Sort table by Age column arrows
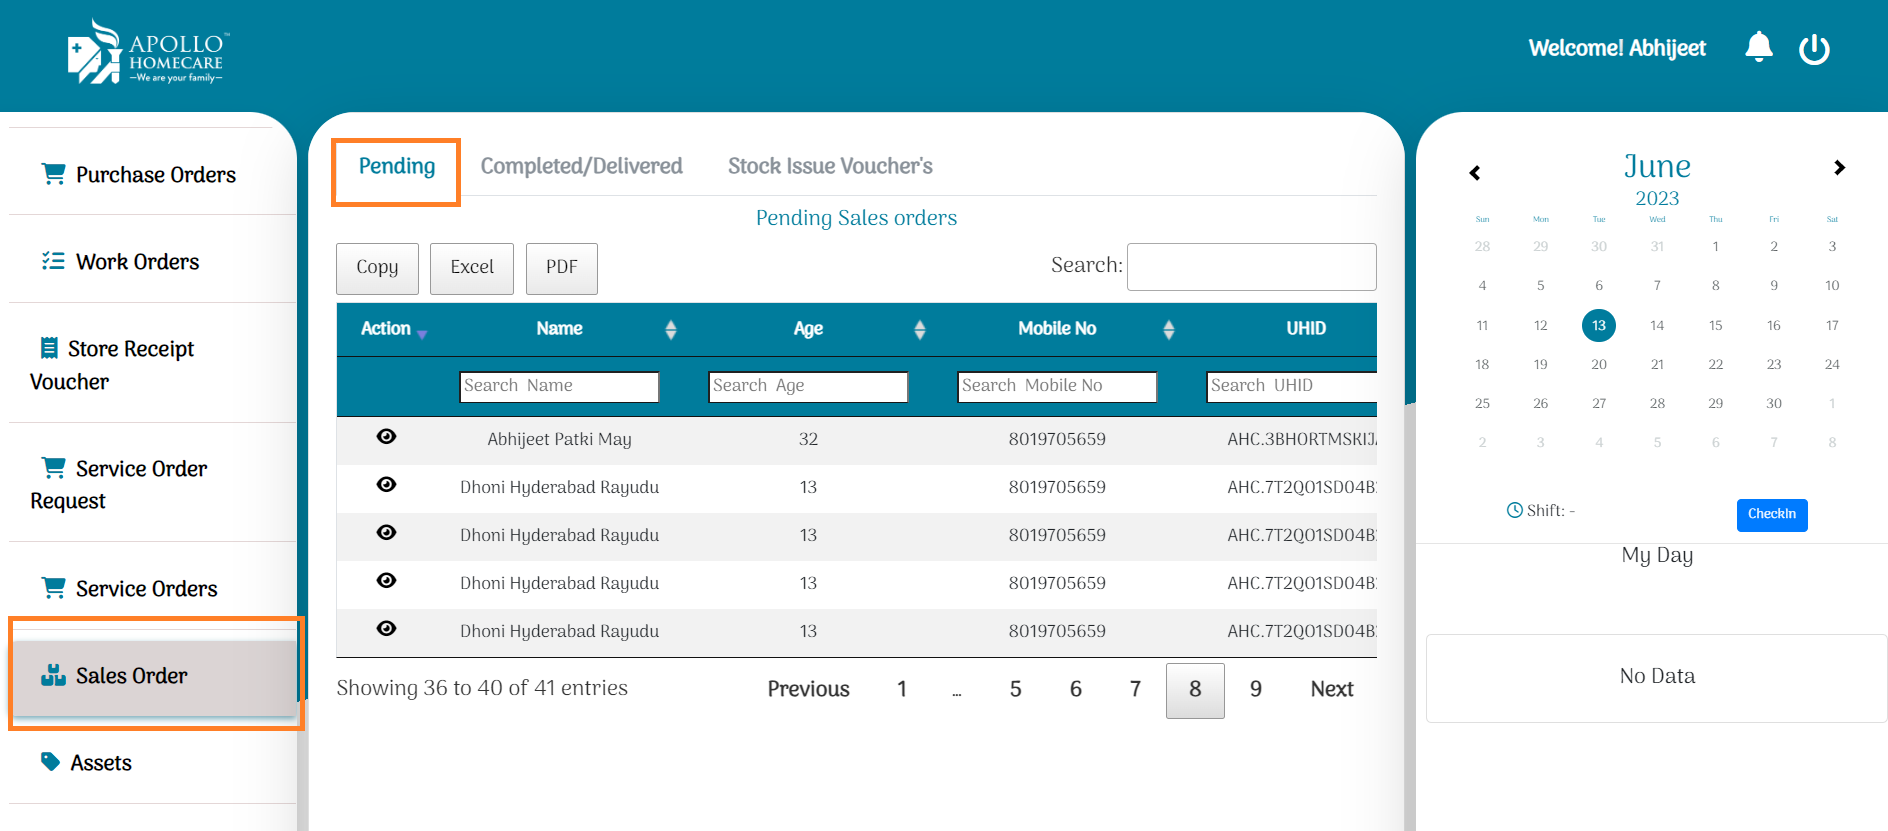The image size is (1888, 831). tap(919, 329)
